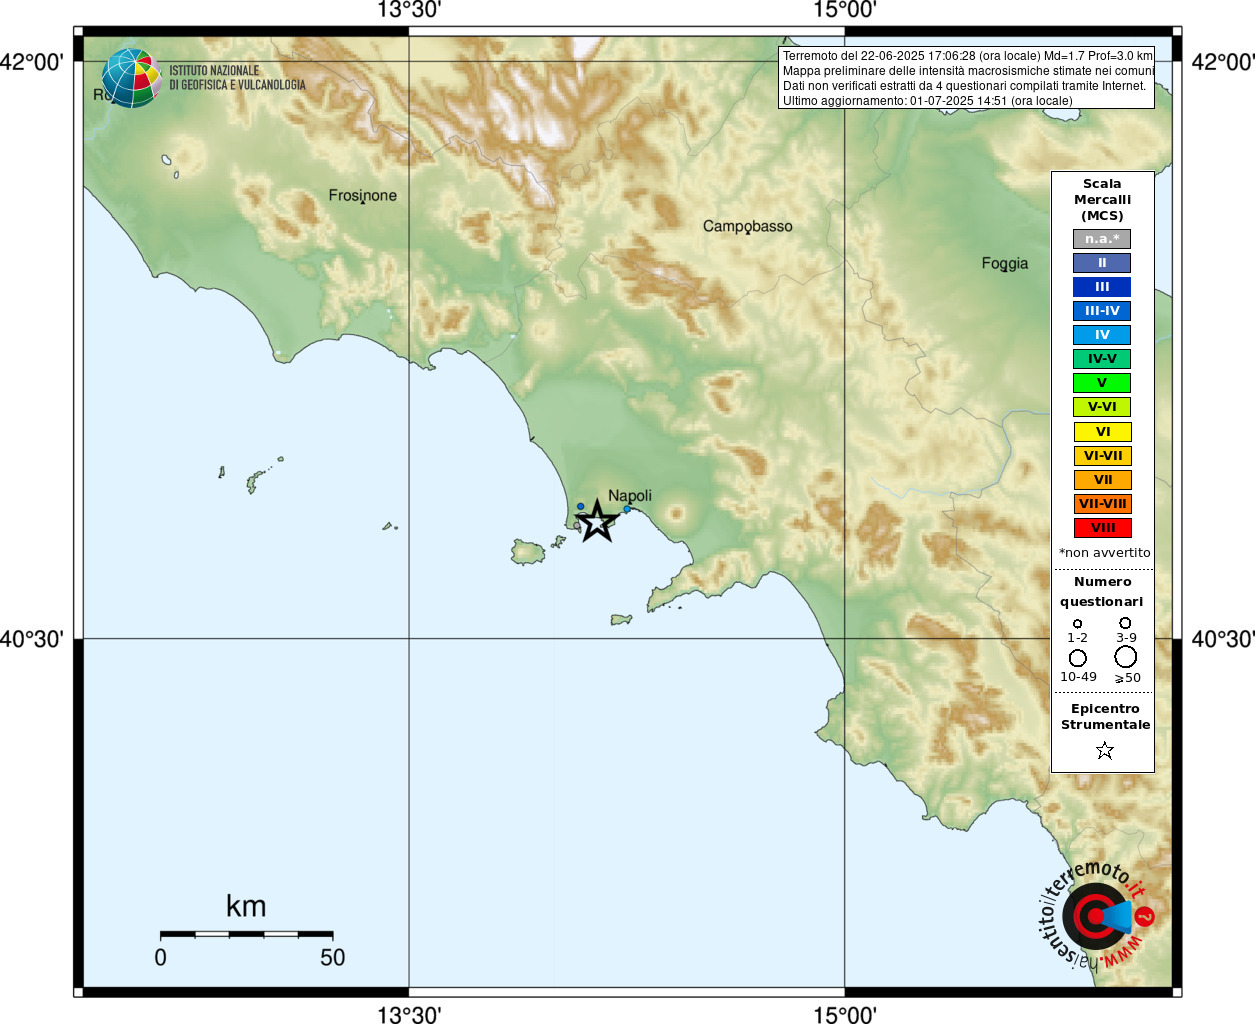Select the orange VII-VIII intensity swatch
This screenshot has height=1024, width=1255.
tap(1102, 504)
